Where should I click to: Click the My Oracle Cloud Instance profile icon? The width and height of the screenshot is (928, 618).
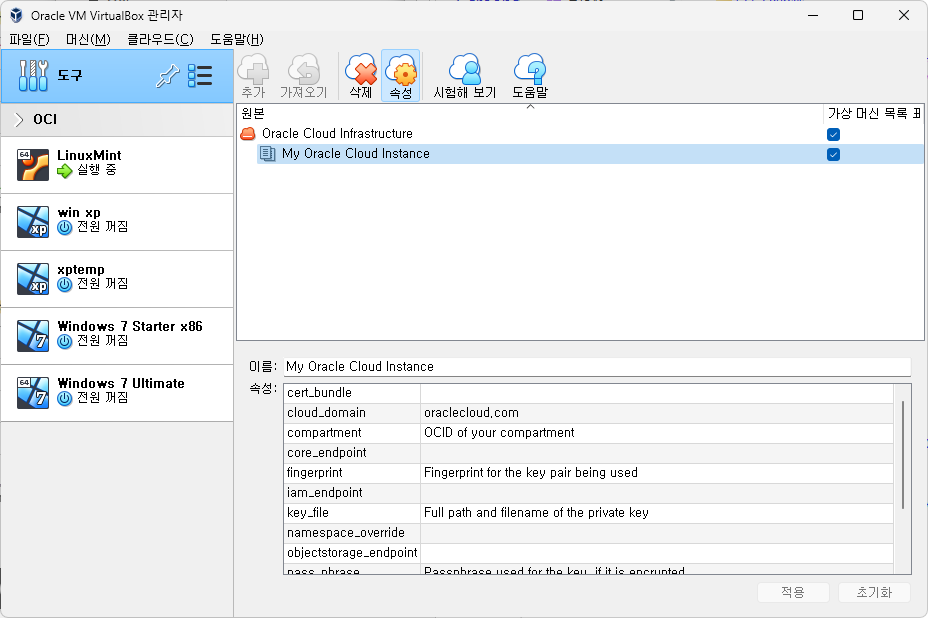268,154
